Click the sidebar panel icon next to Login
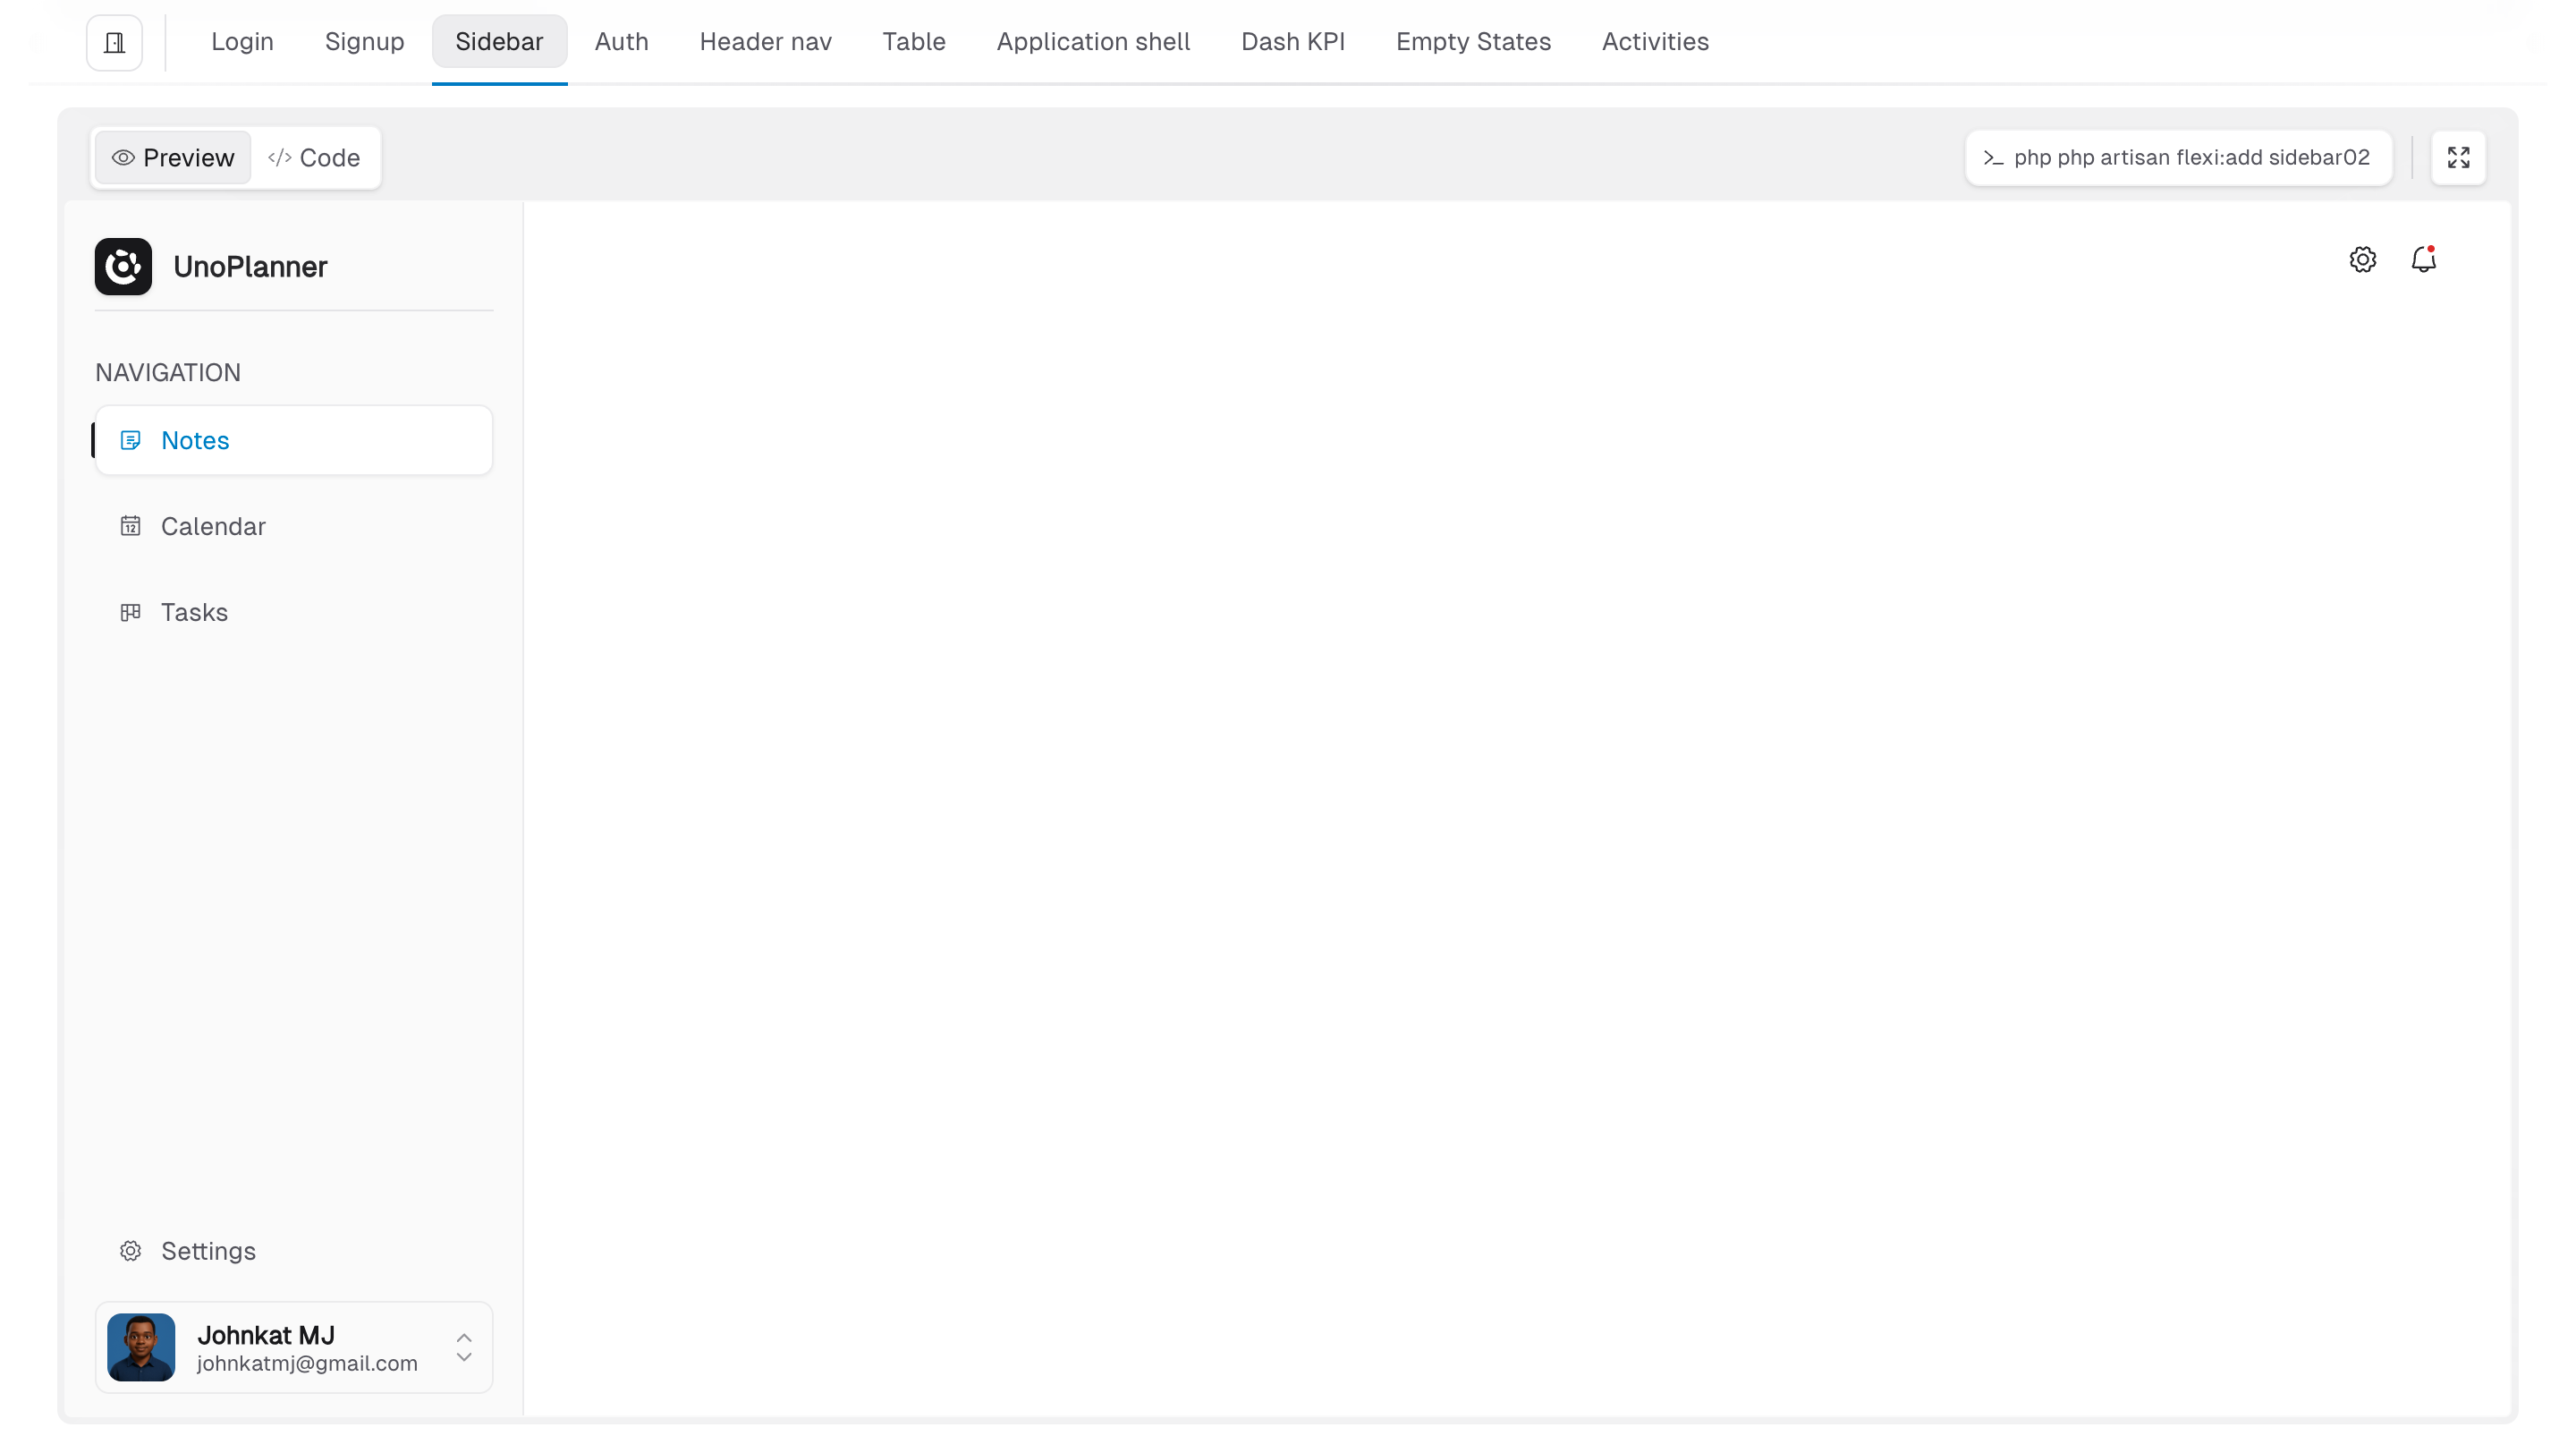This screenshot has width=2576, height=1453. coord(113,42)
